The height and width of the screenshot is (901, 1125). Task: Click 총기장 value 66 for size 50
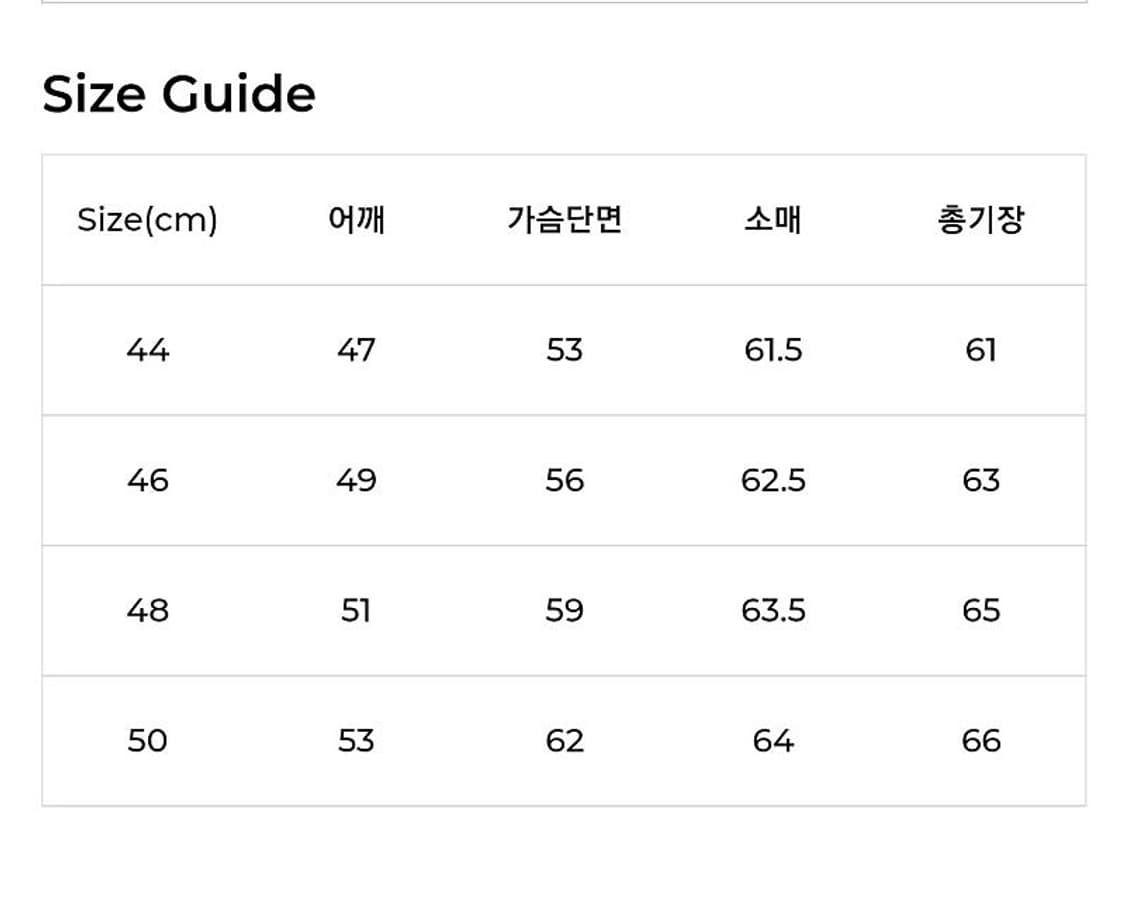(981, 741)
